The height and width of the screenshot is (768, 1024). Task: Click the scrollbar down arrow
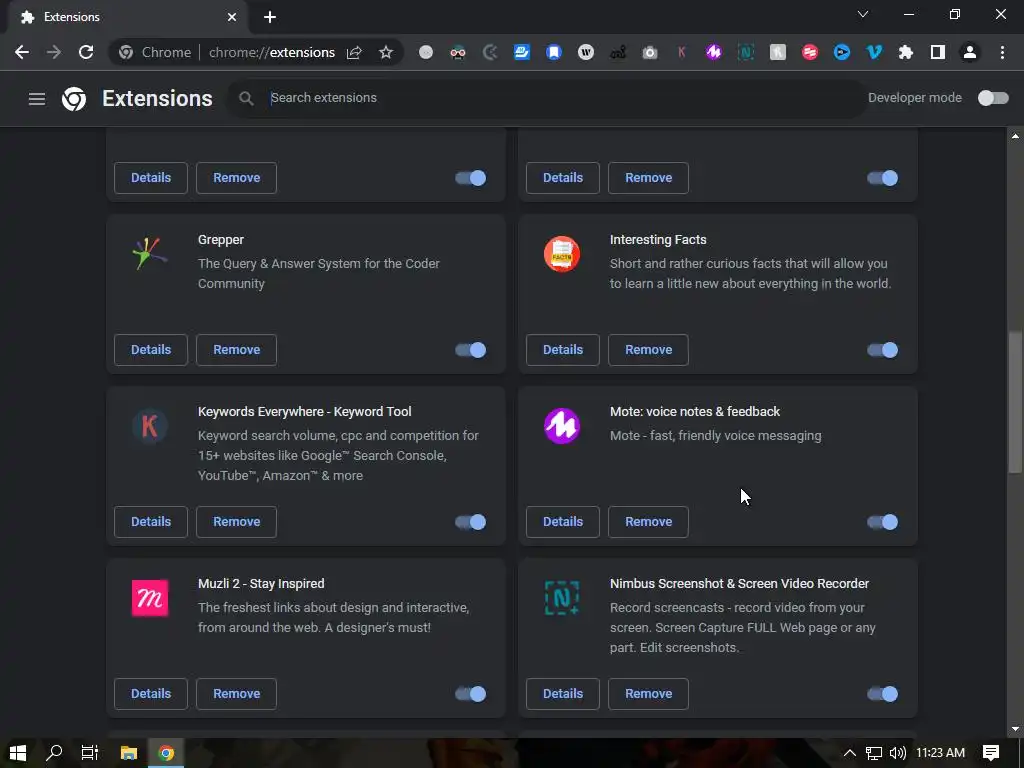[1015, 729]
